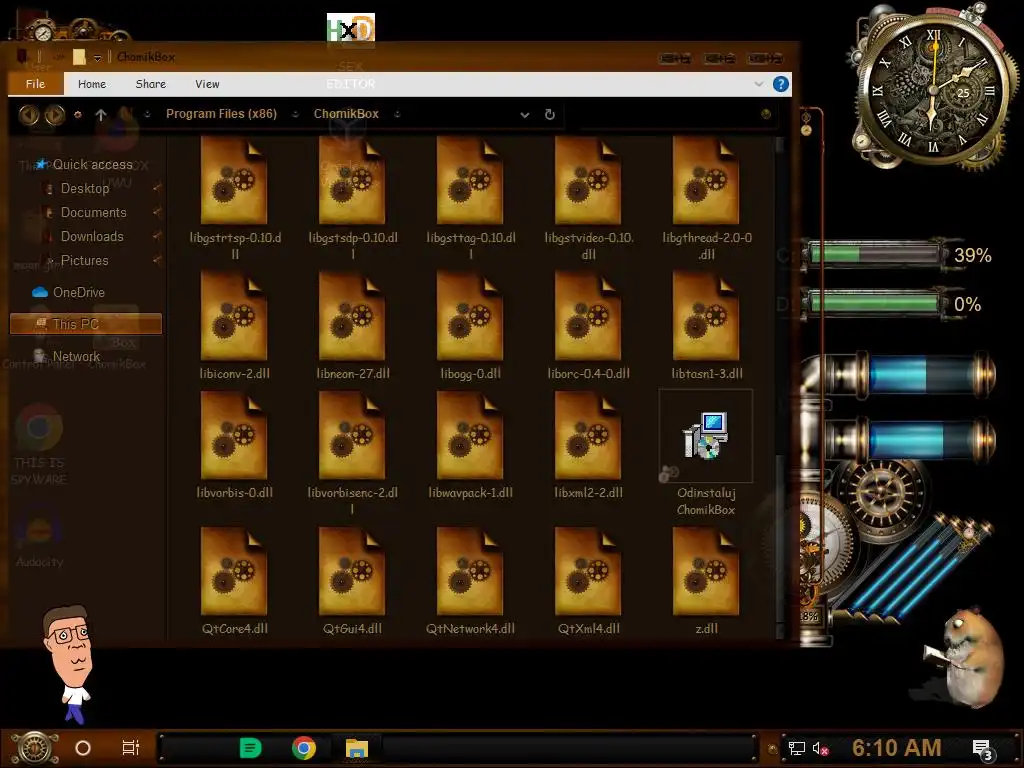Select the libwavpack-1.dll file icon

coord(470,436)
